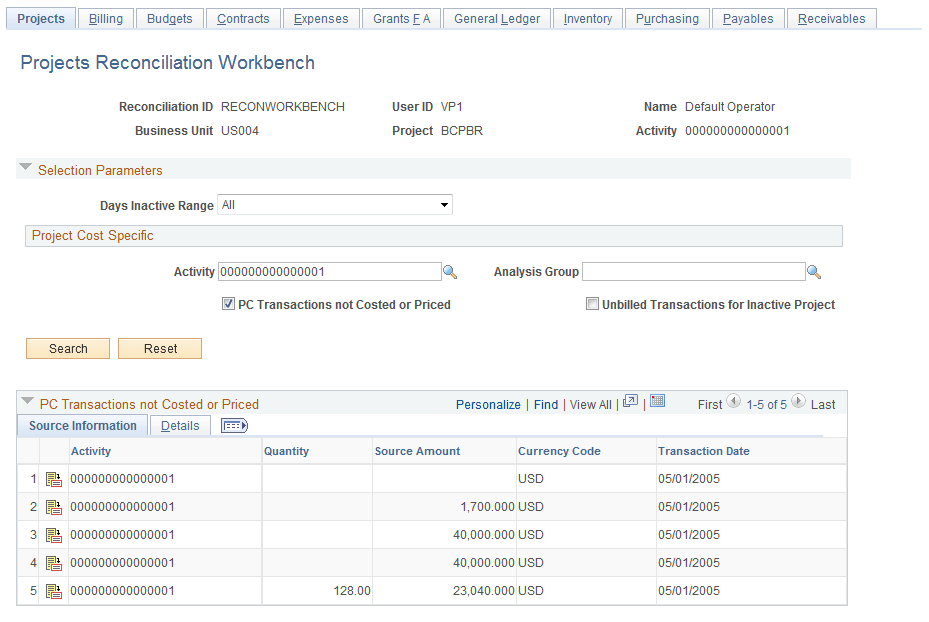Open the Analysis Group lookup magnifier
This screenshot has height=622, width=929.
[815, 271]
